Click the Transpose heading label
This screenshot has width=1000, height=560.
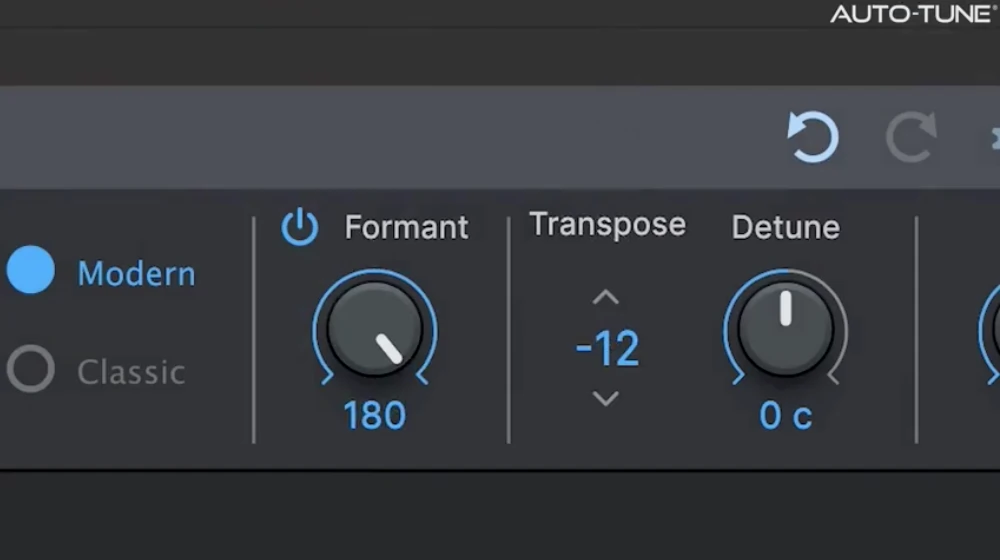607,225
